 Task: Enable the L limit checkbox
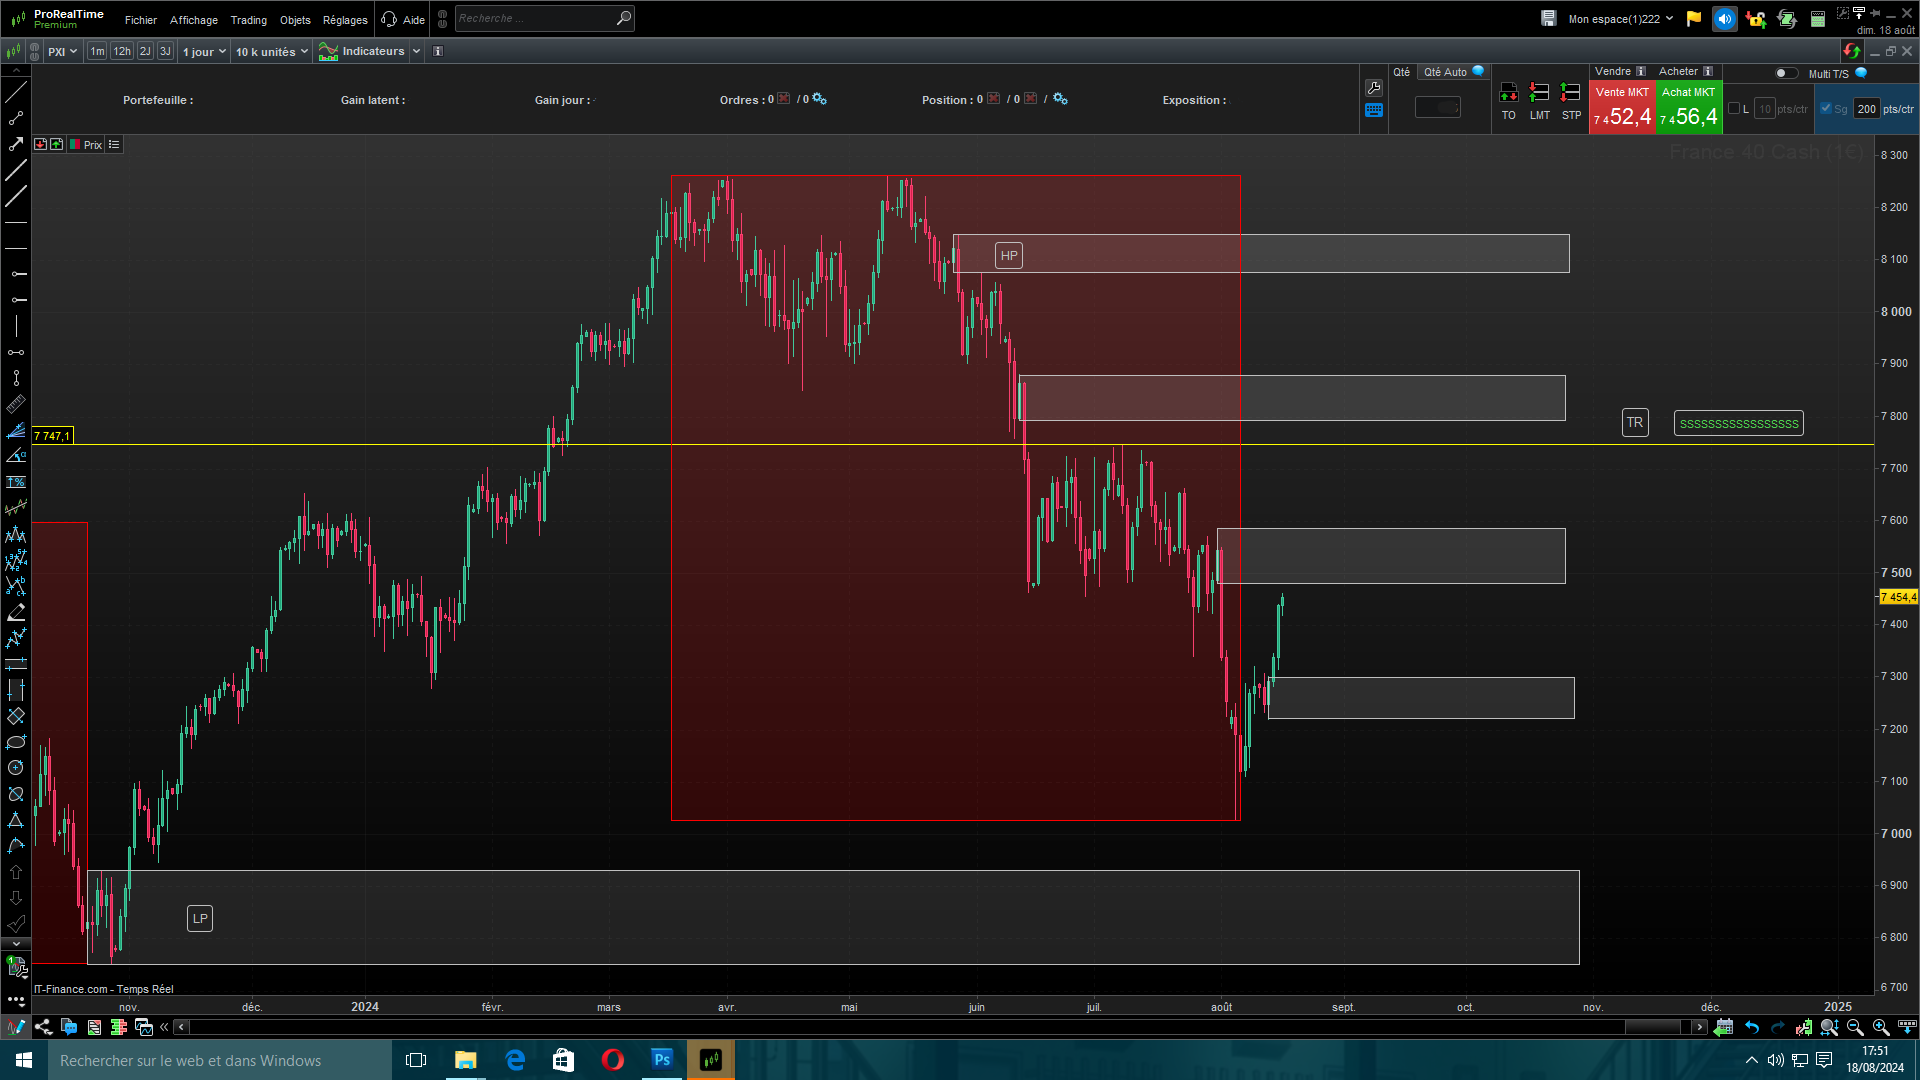tap(1734, 109)
